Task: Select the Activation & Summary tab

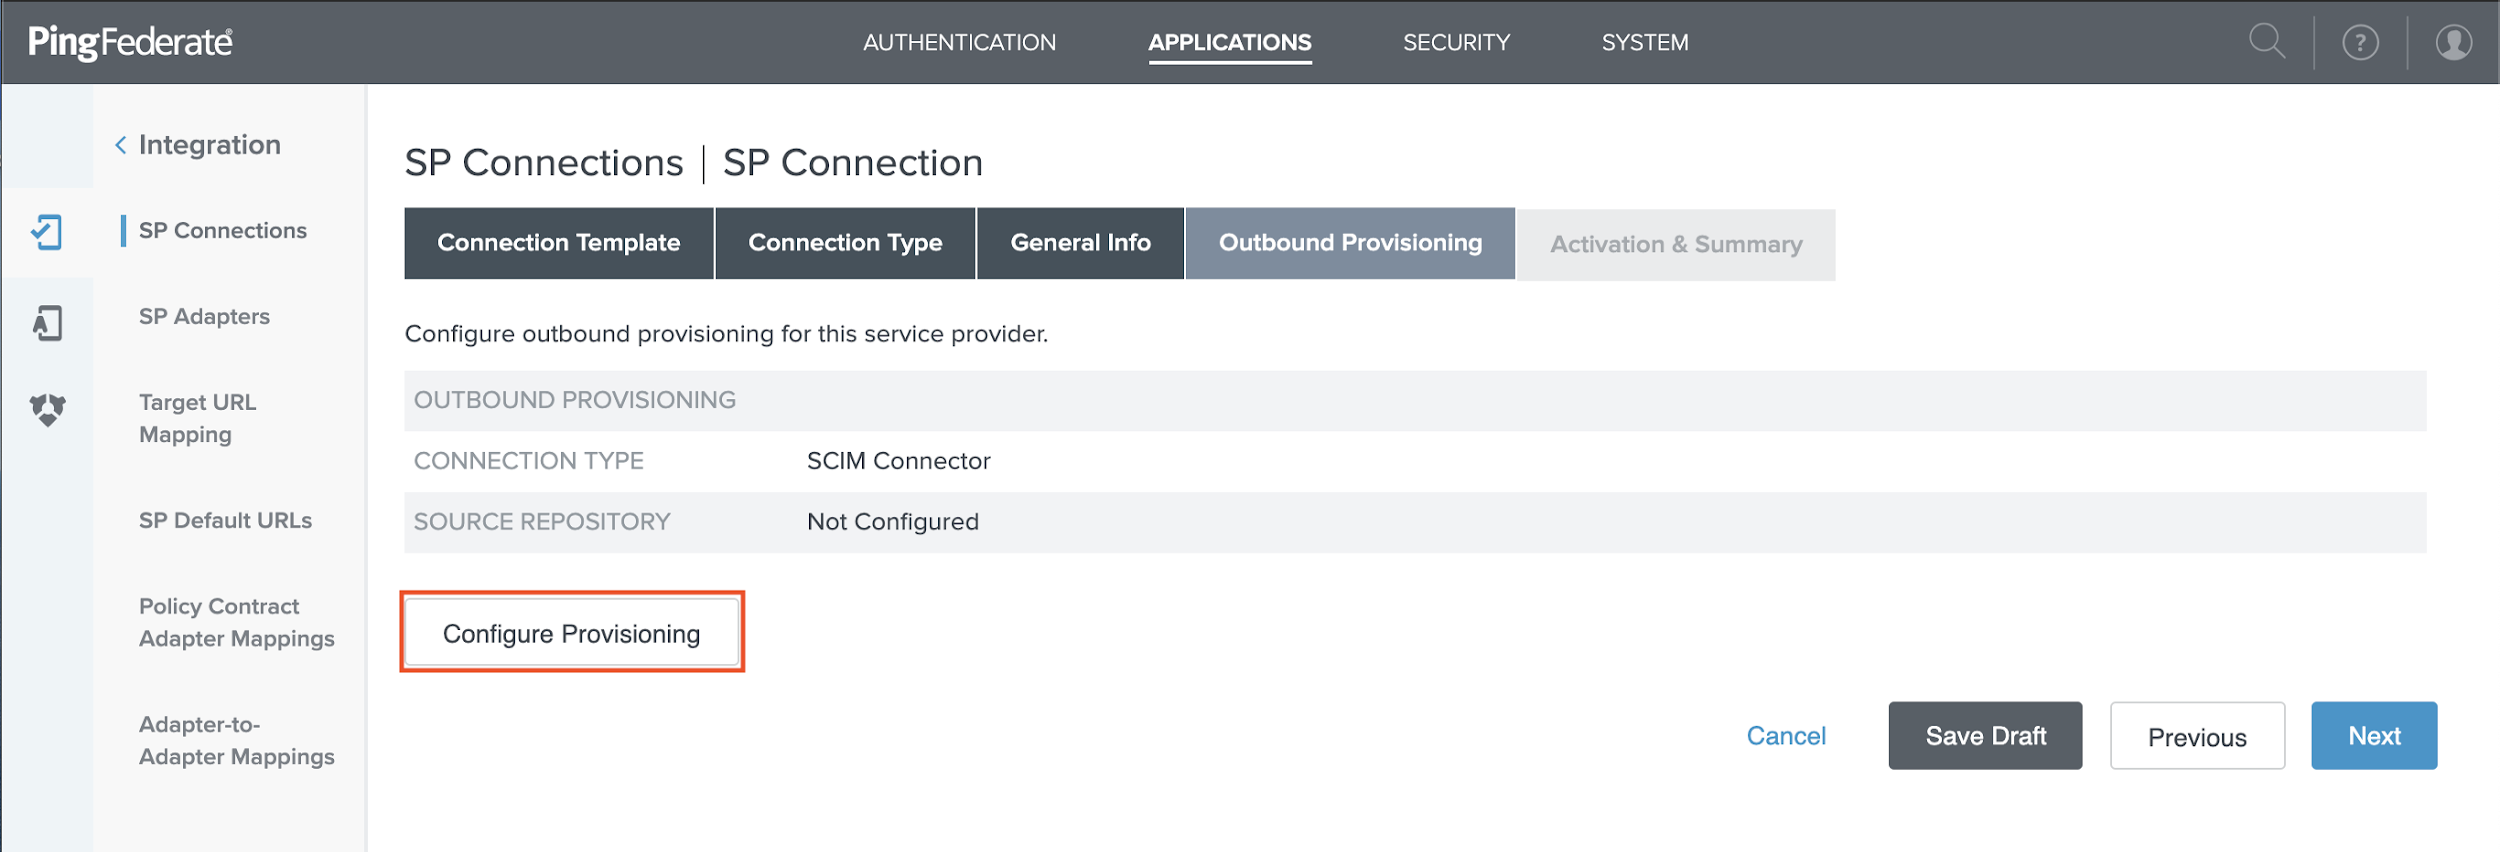Action: (1675, 245)
